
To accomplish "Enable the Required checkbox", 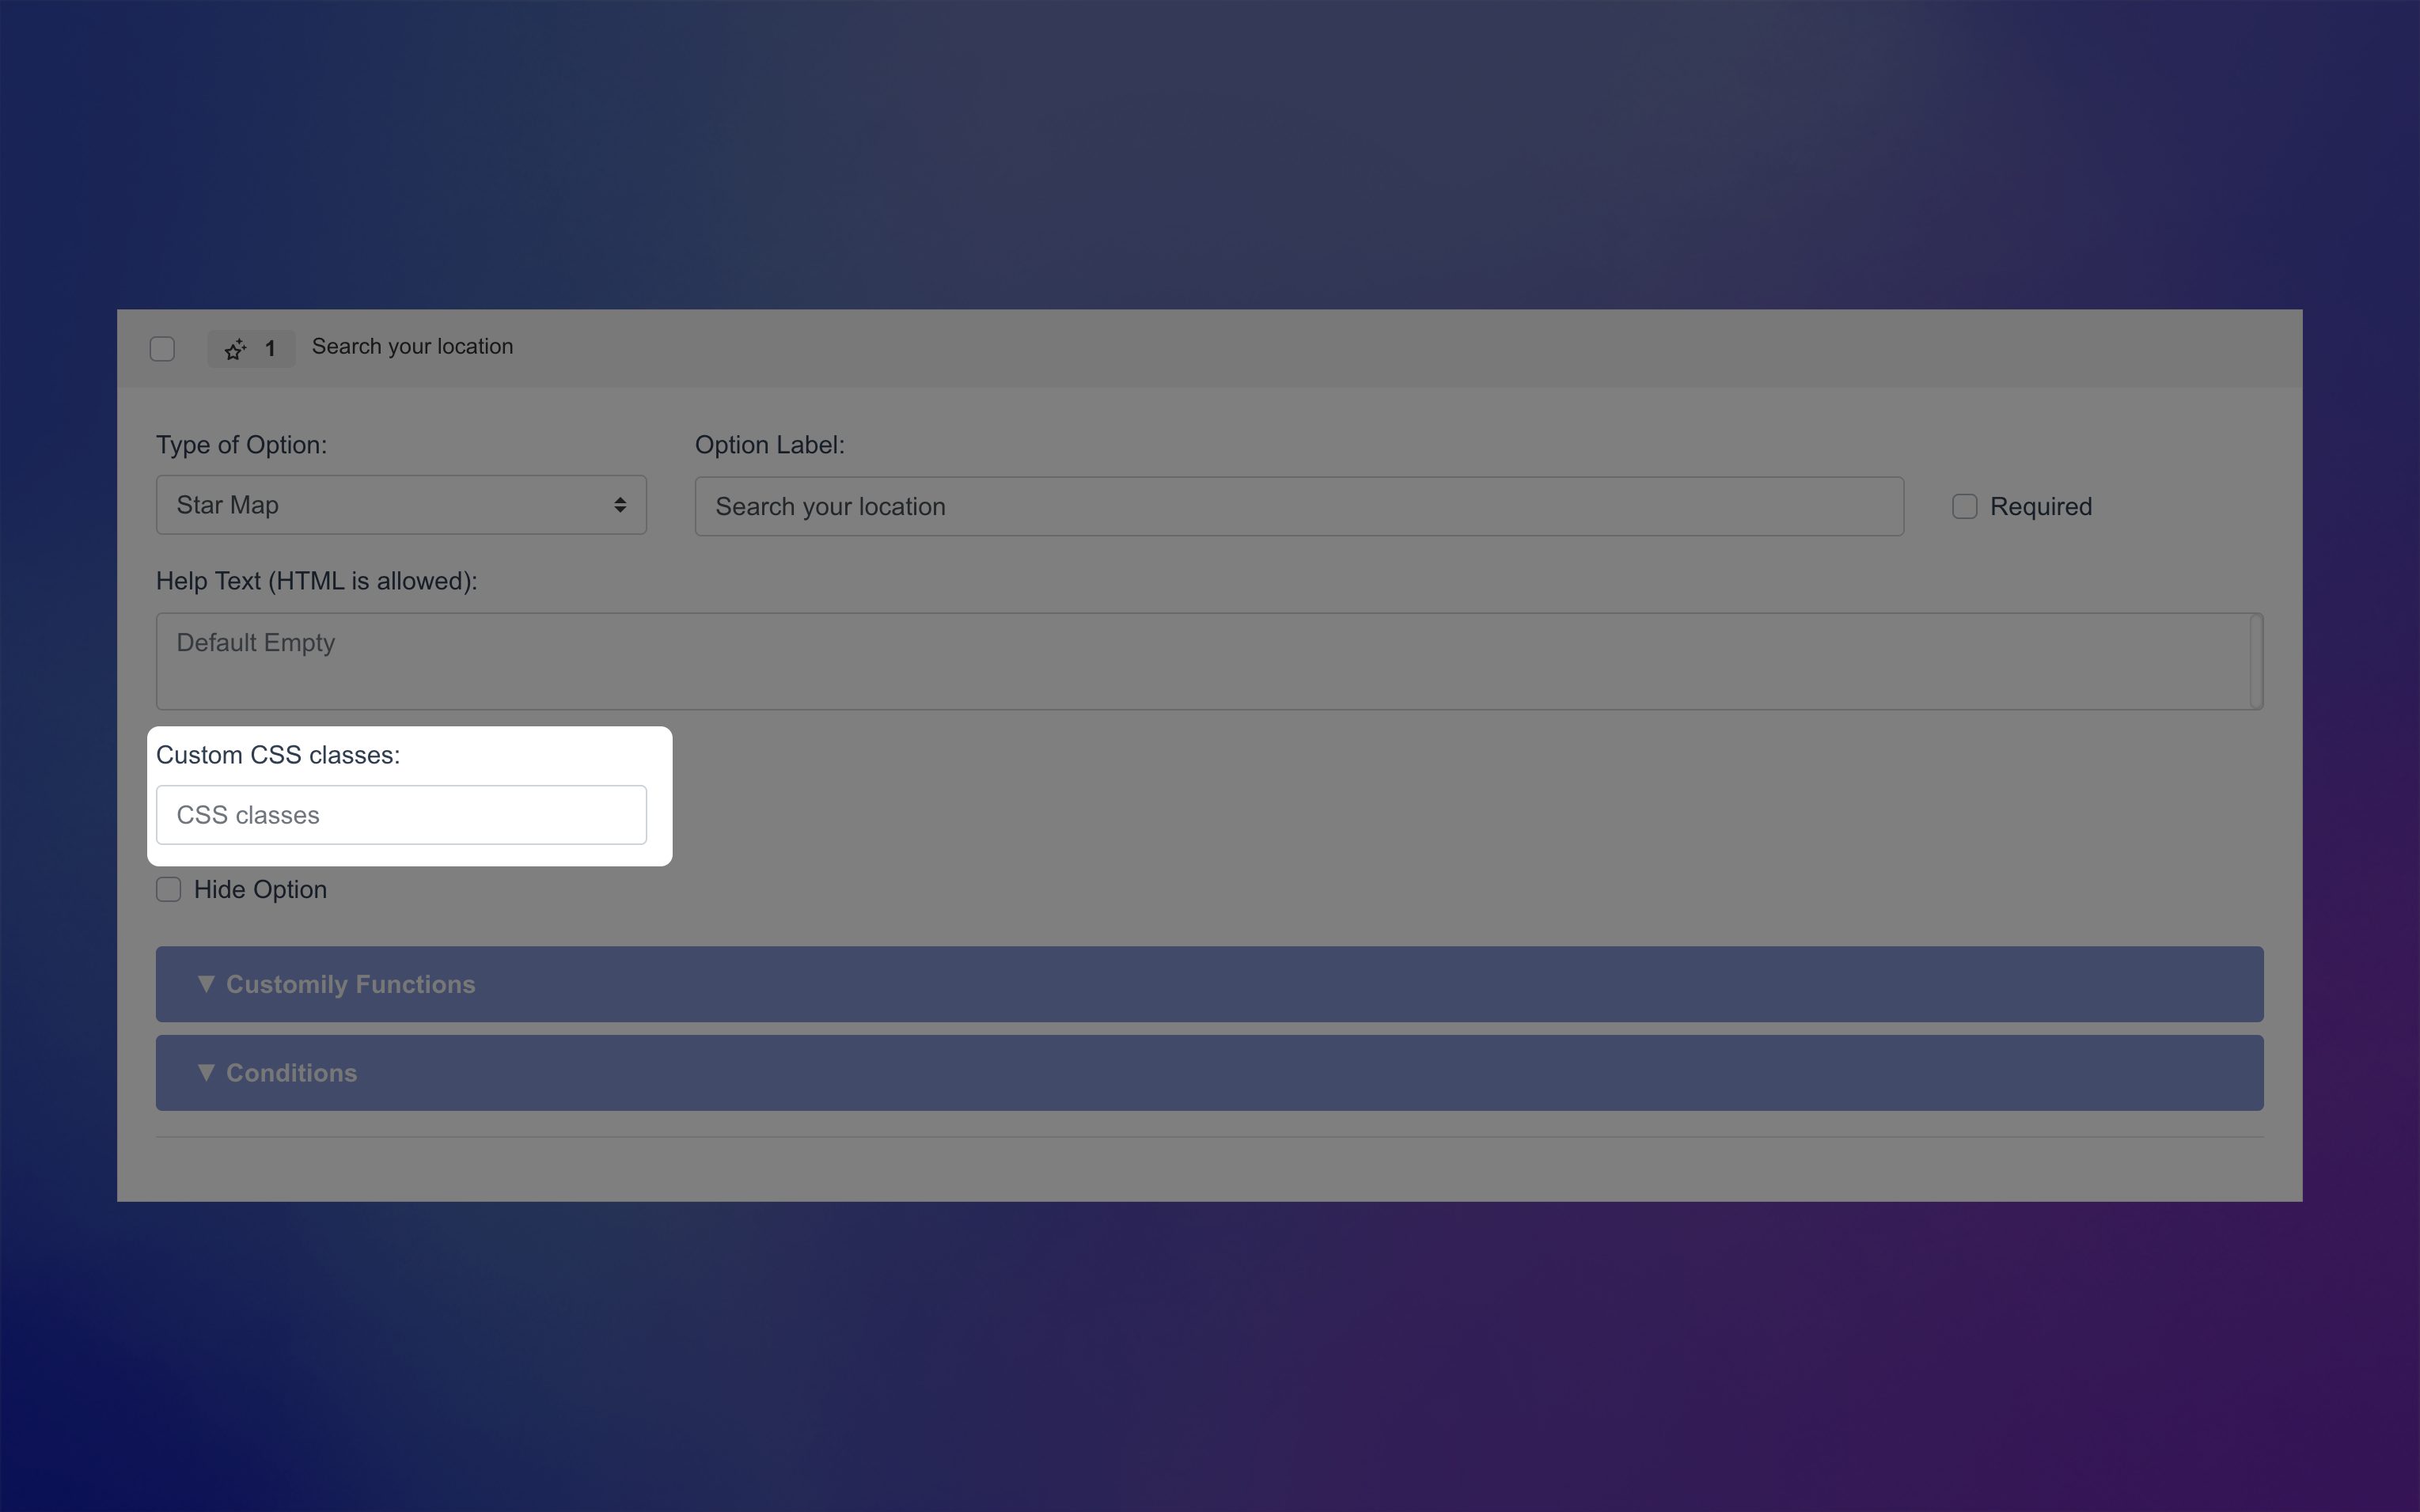I will [x=1964, y=506].
